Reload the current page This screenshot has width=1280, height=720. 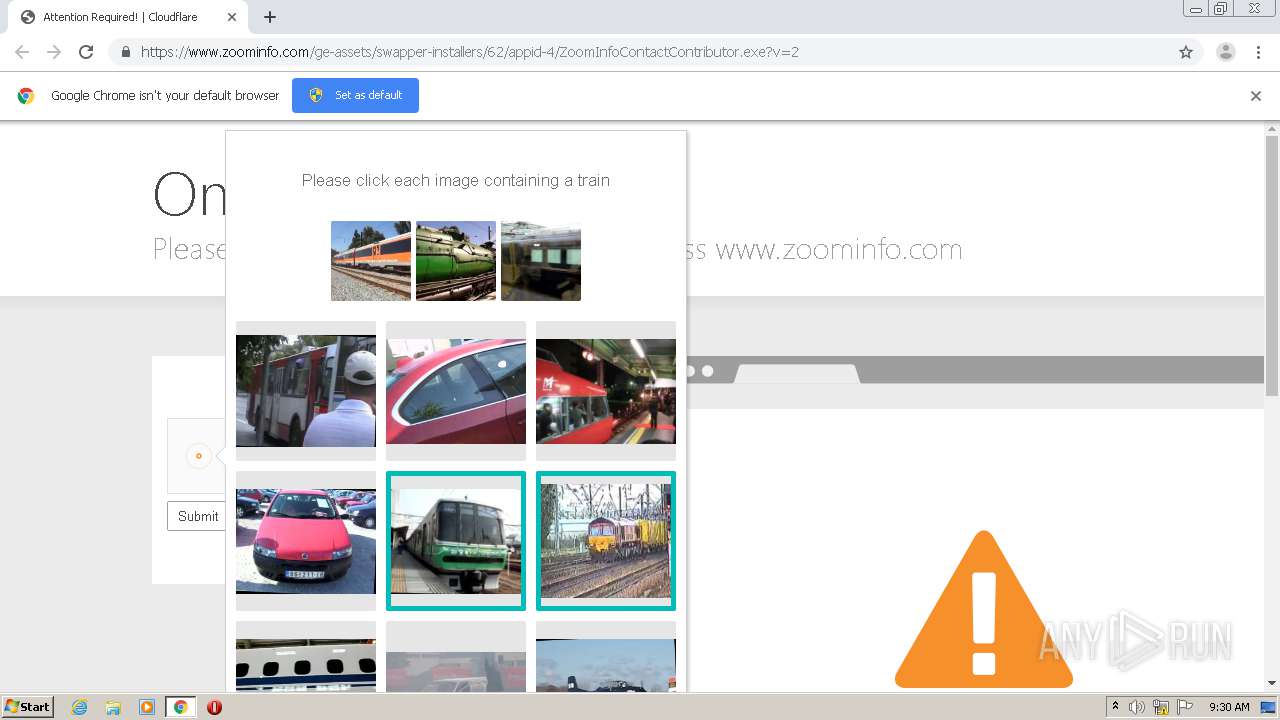[x=86, y=52]
